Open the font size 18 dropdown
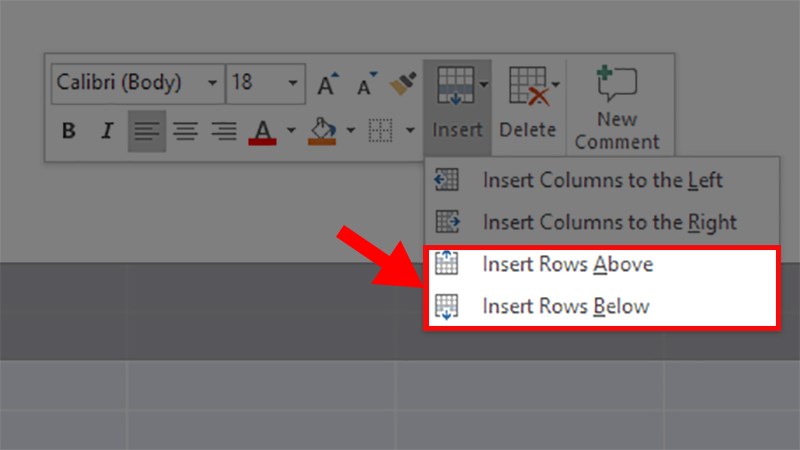The width and height of the screenshot is (800, 450). (x=293, y=83)
